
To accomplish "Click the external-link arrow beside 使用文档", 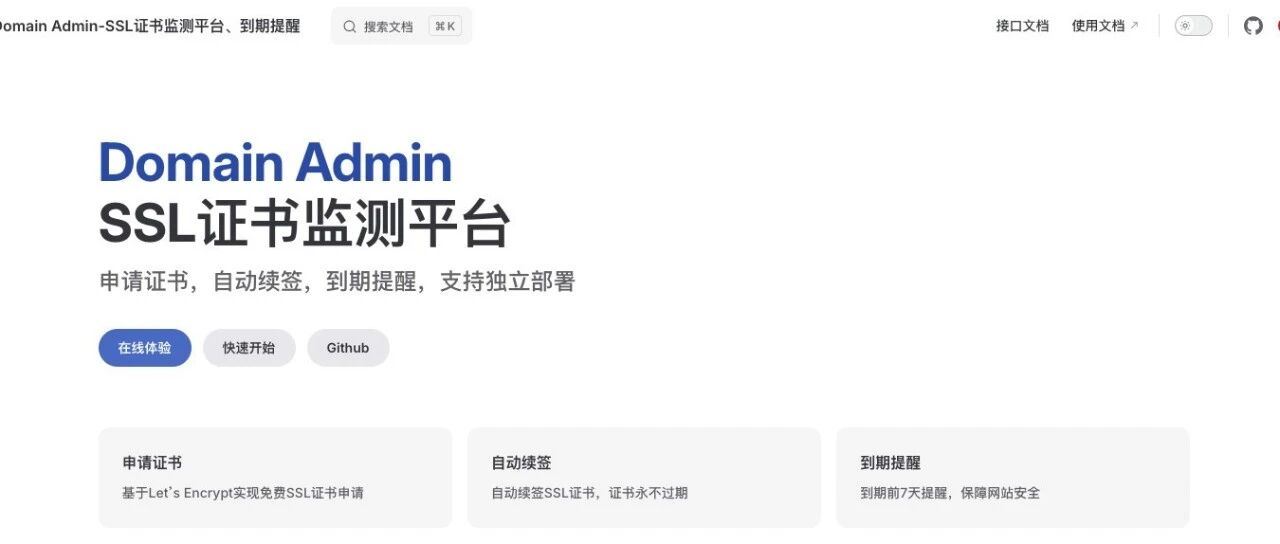I will click(x=1134, y=26).
